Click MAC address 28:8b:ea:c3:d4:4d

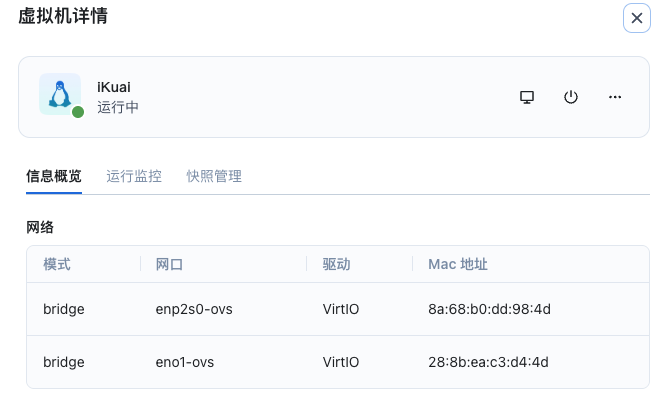tap(489, 361)
